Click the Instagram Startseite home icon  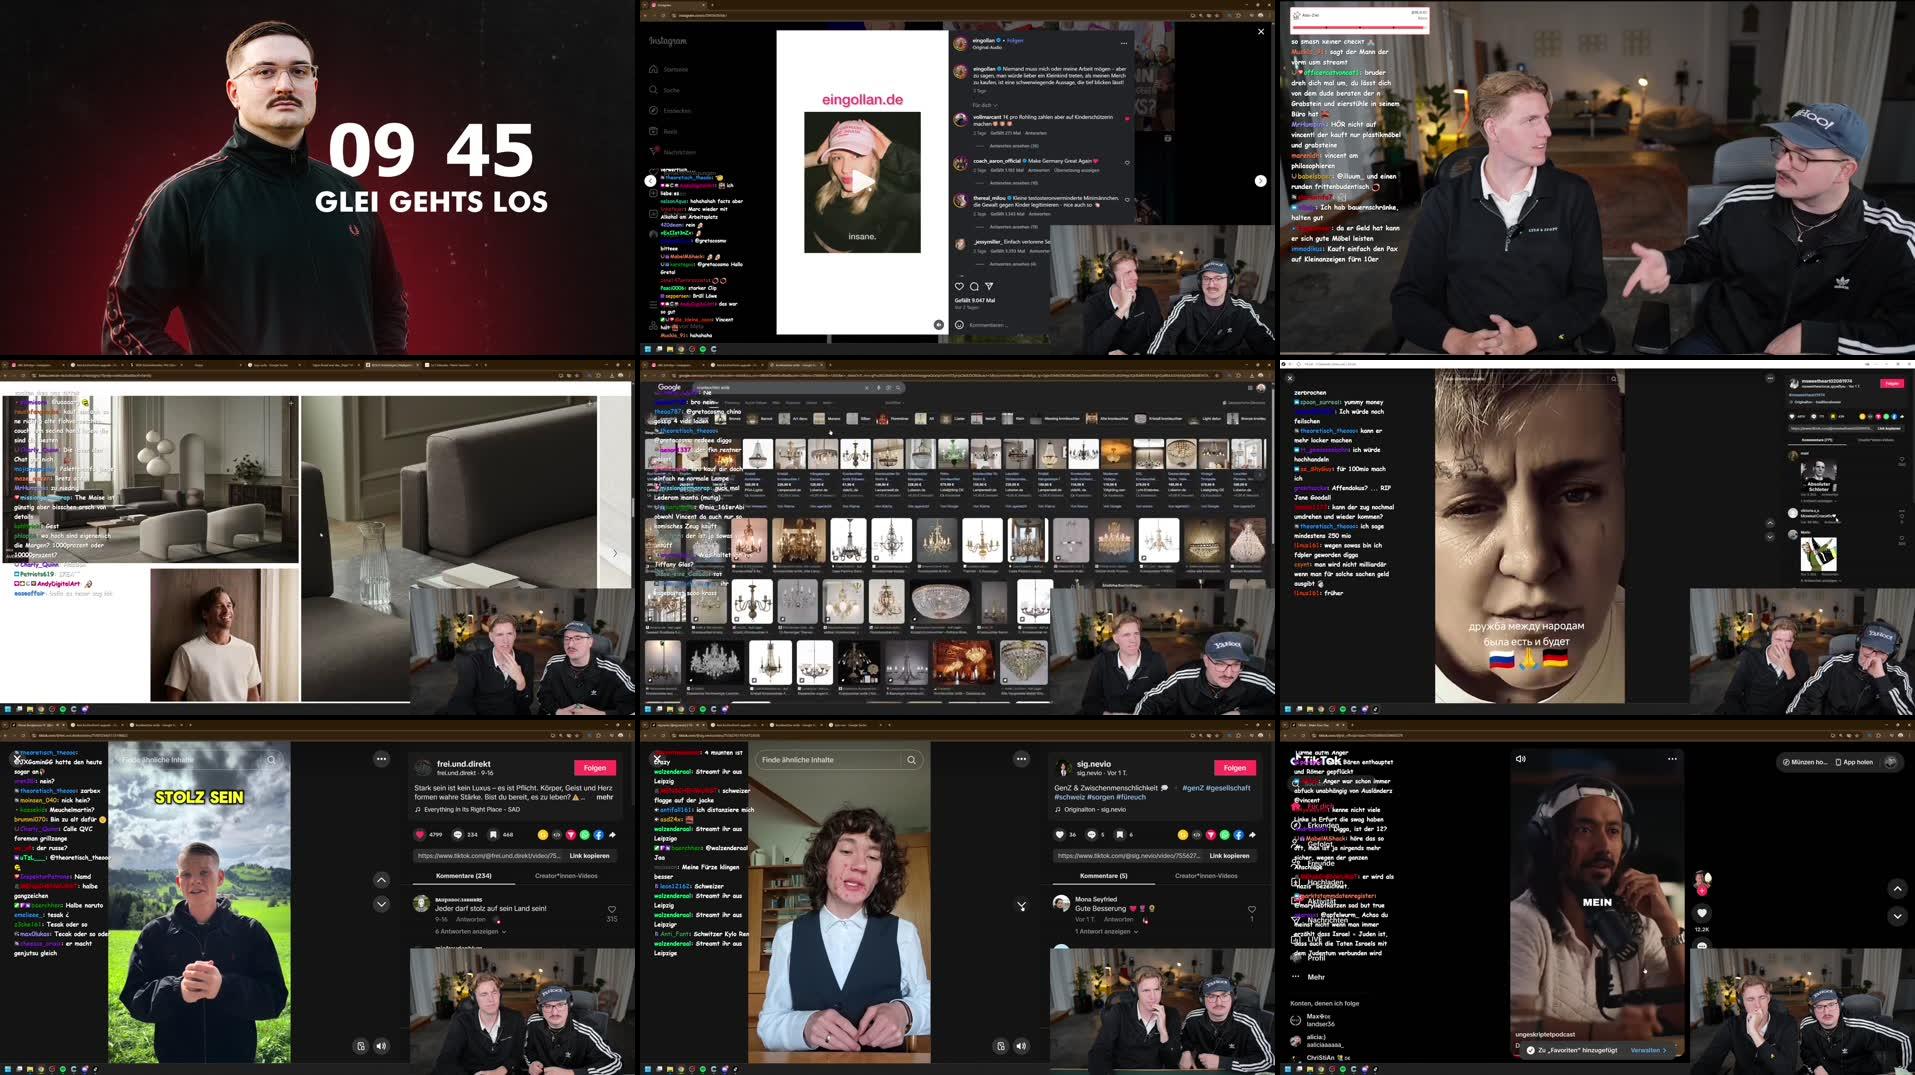(653, 70)
